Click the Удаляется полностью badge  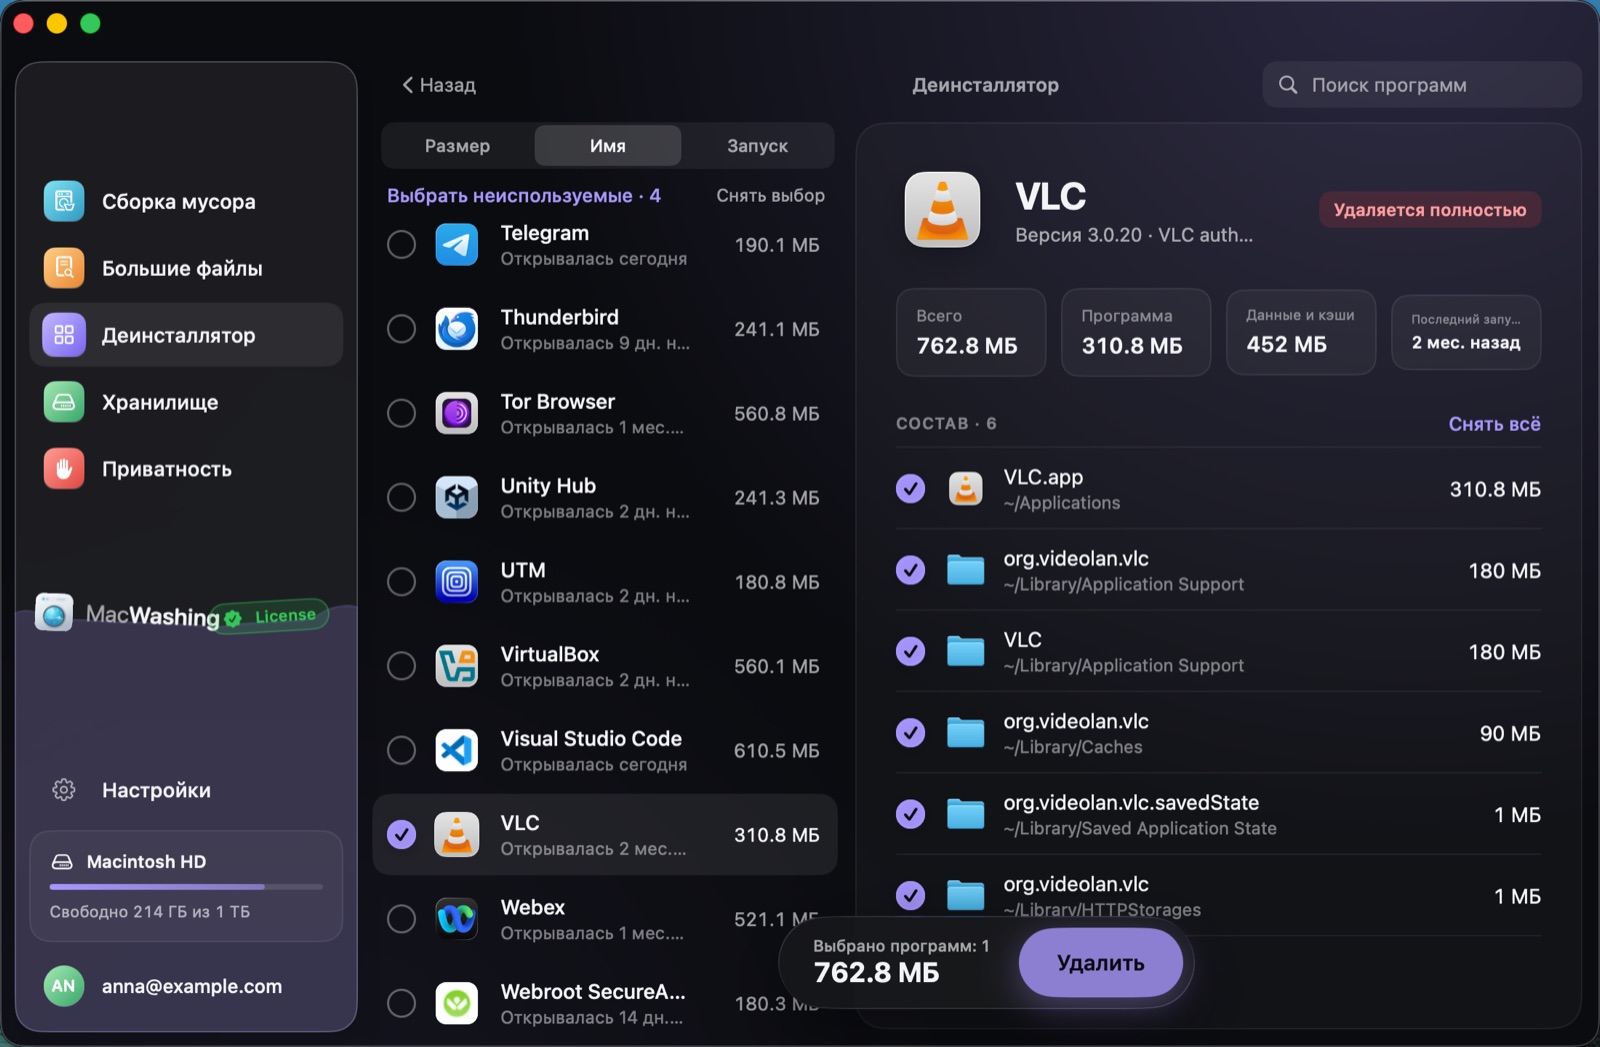[x=1430, y=210]
